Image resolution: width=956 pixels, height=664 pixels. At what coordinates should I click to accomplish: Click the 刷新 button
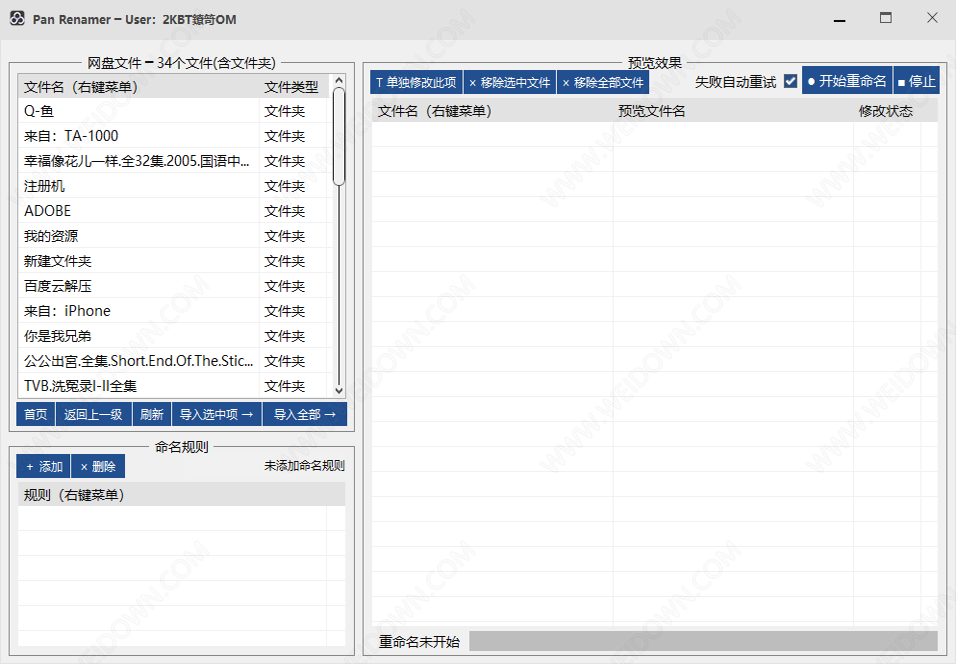[x=152, y=415]
